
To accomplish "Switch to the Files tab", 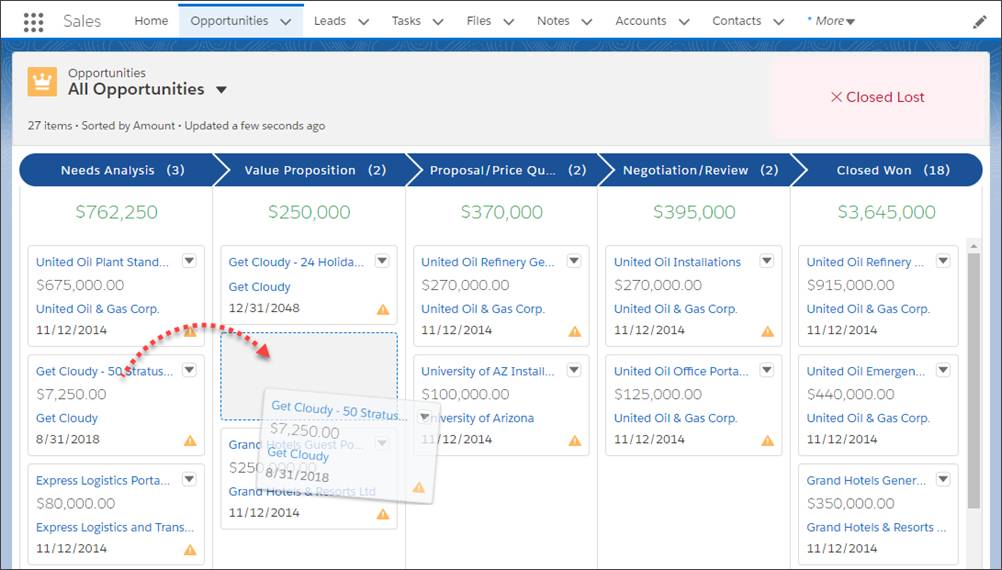I will (479, 21).
